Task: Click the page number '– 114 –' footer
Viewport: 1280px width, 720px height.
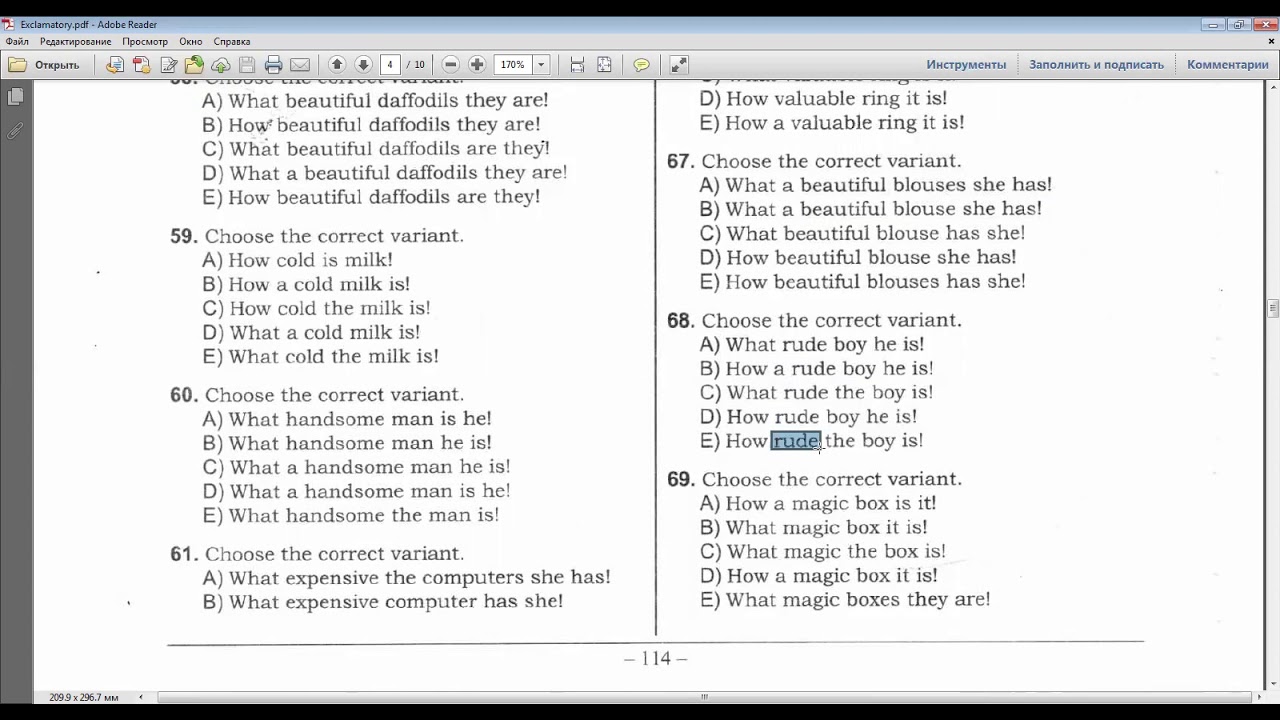Action: (x=655, y=658)
